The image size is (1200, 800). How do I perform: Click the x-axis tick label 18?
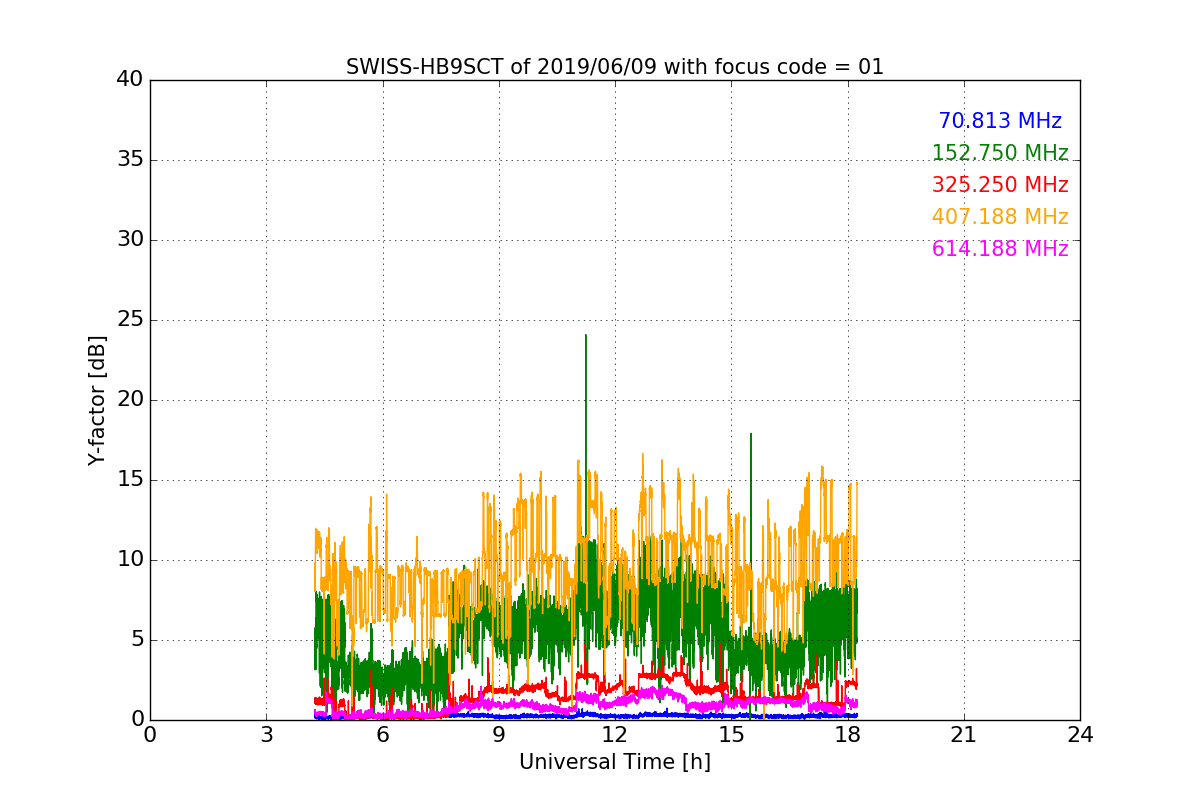coord(847,735)
